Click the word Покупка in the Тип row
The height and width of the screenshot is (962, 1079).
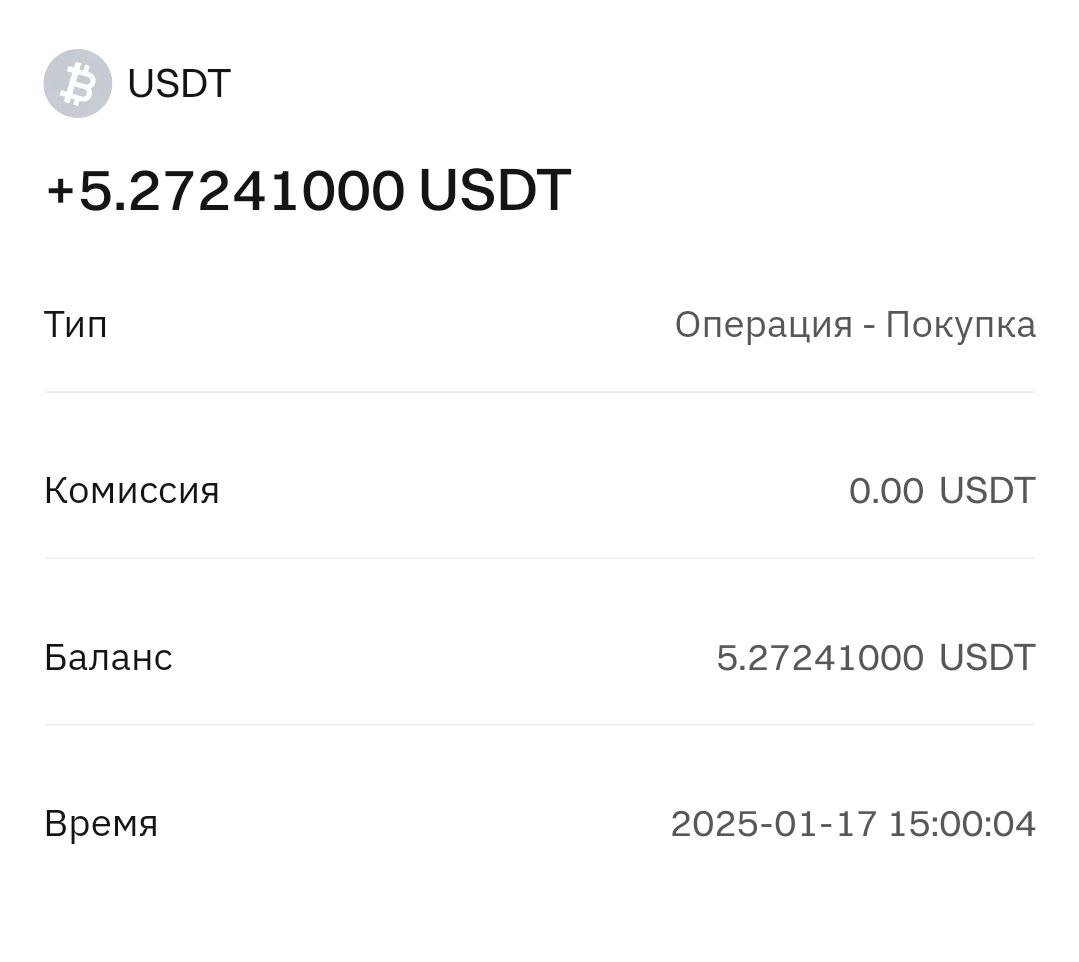pos(960,325)
